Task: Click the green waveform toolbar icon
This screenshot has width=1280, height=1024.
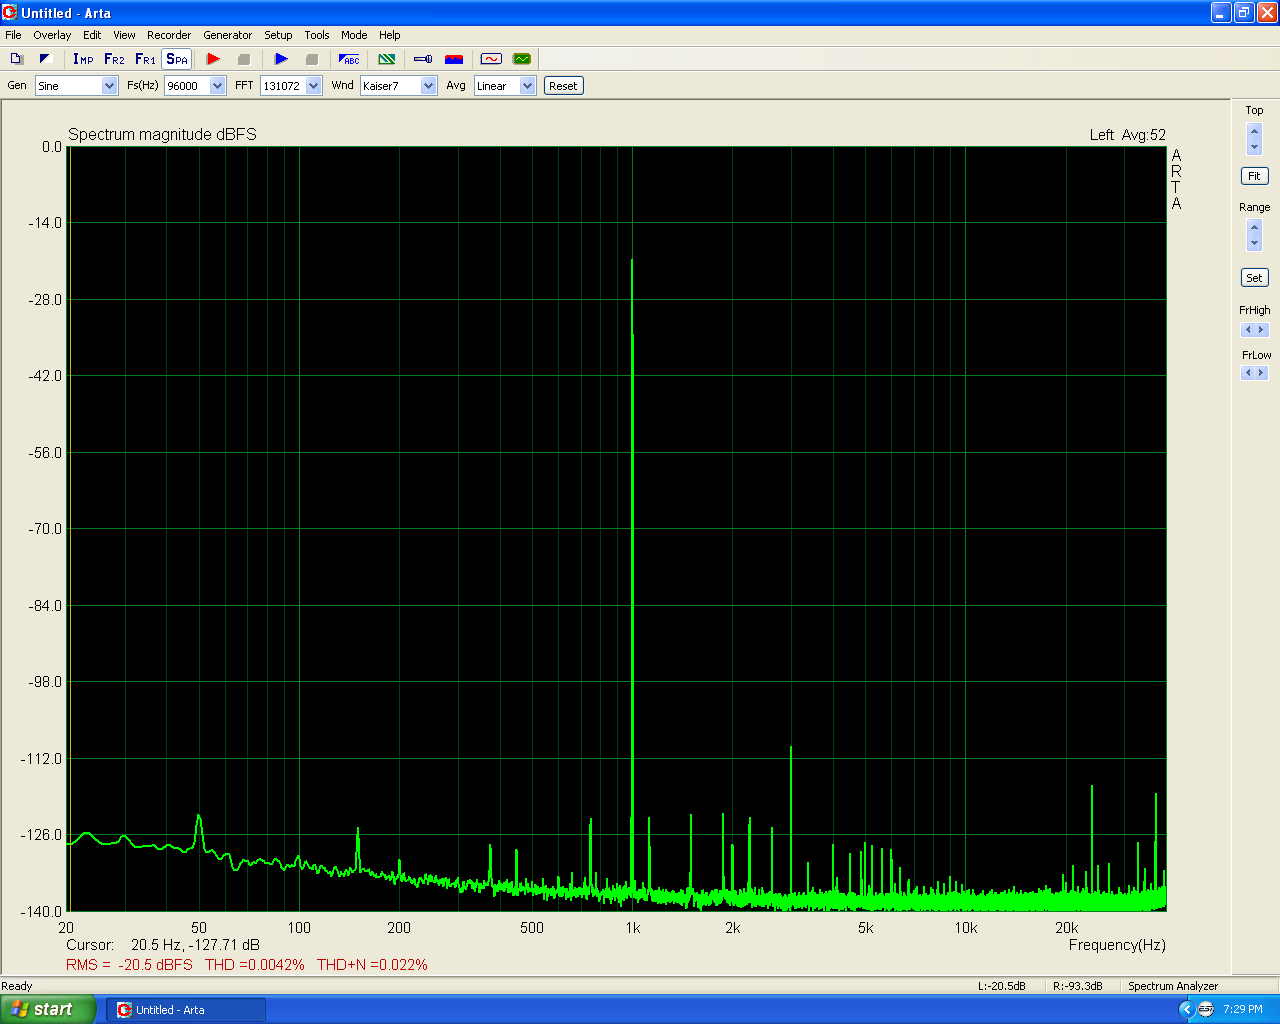Action: pos(522,59)
